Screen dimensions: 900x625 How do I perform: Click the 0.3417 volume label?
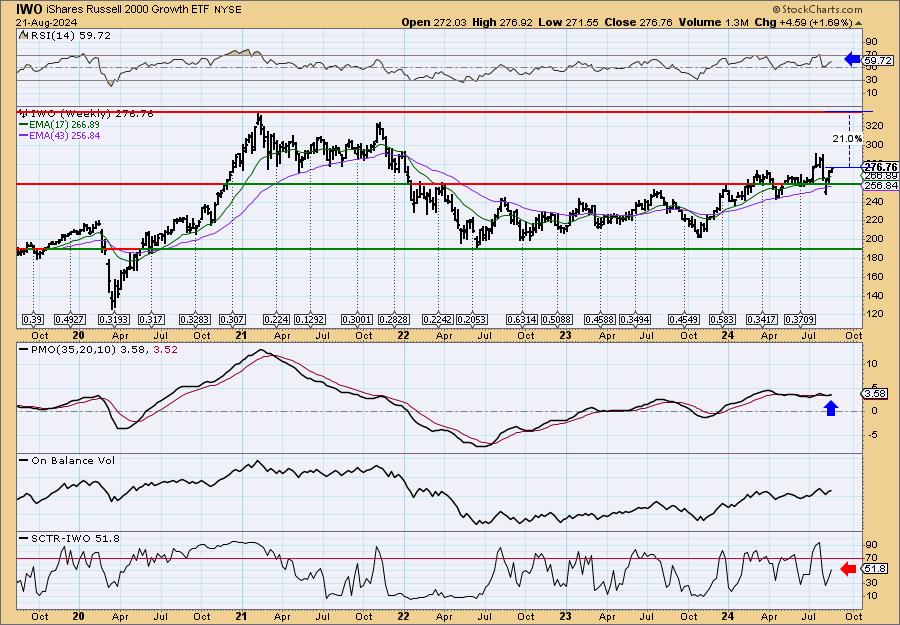762,319
